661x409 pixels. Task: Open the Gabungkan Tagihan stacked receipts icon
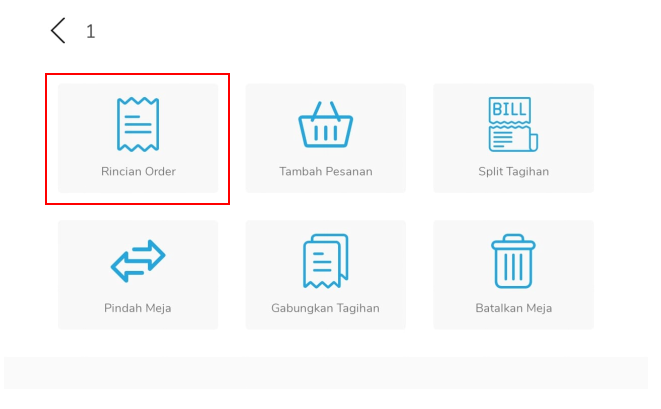tap(325, 261)
